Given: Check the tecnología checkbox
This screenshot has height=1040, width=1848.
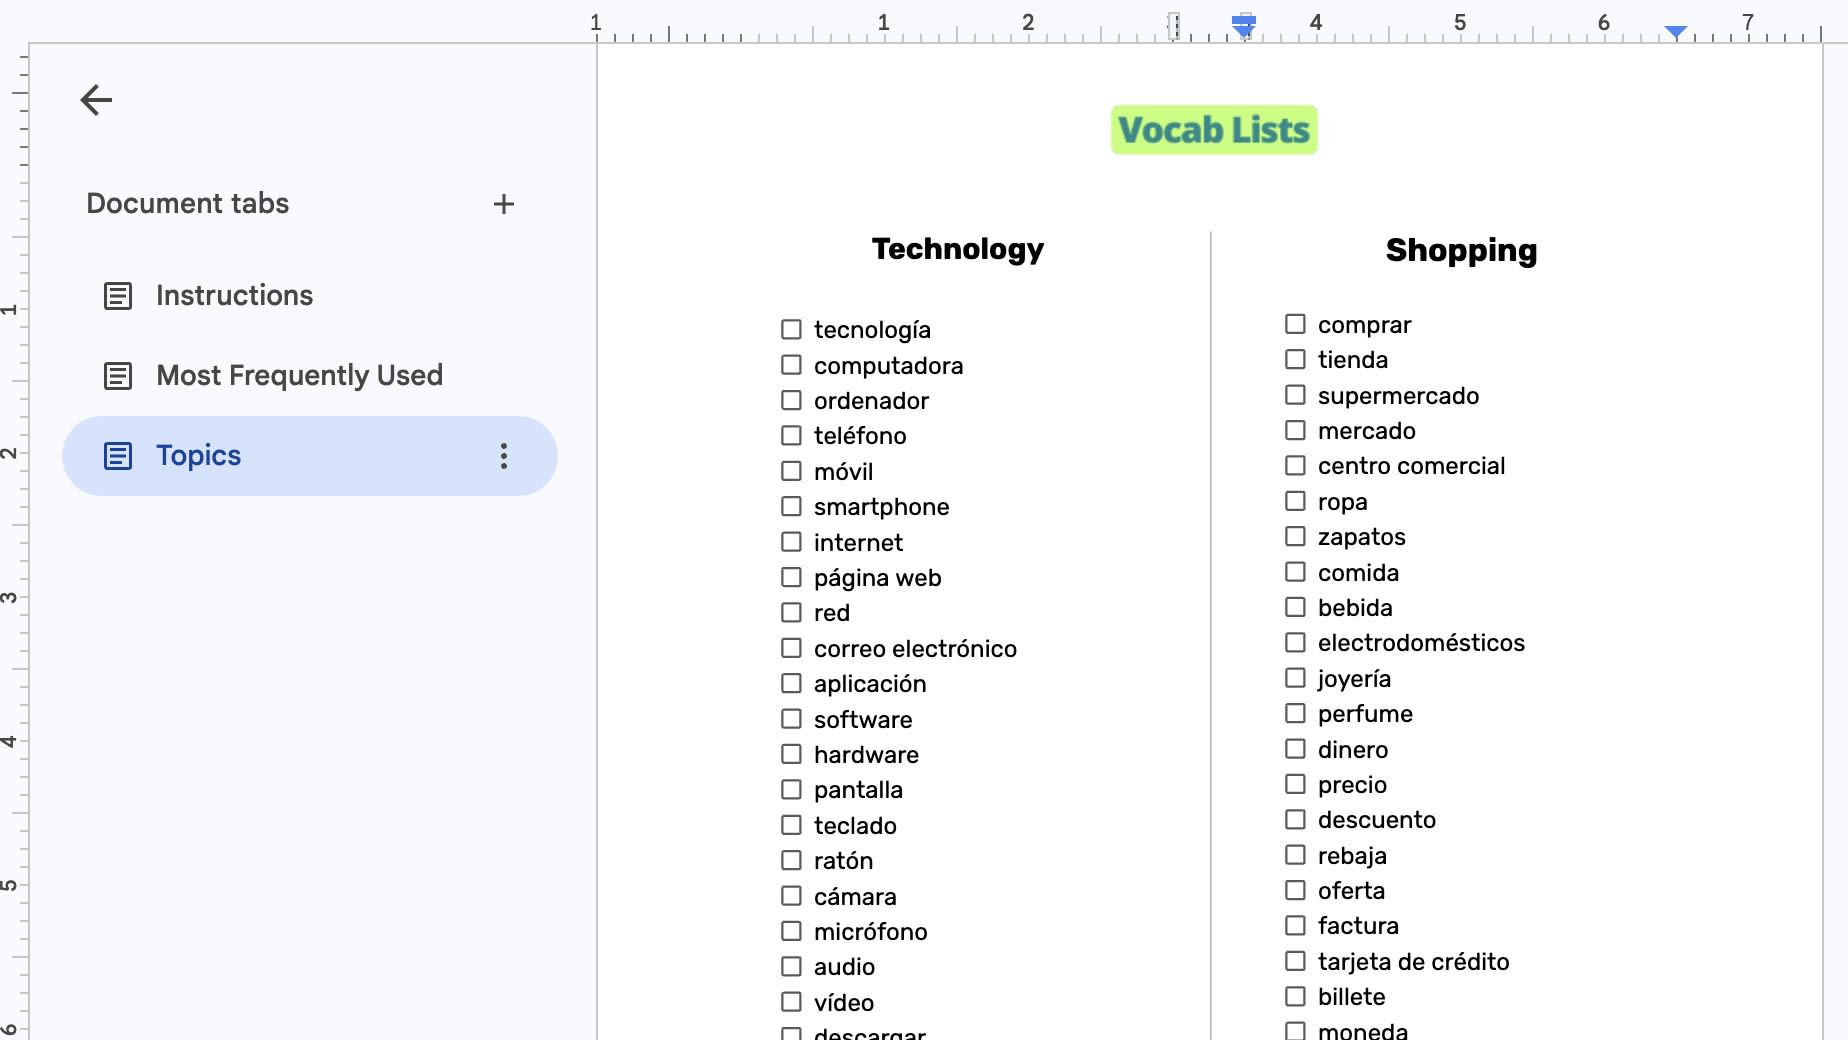Looking at the screenshot, I should click(791, 329).
